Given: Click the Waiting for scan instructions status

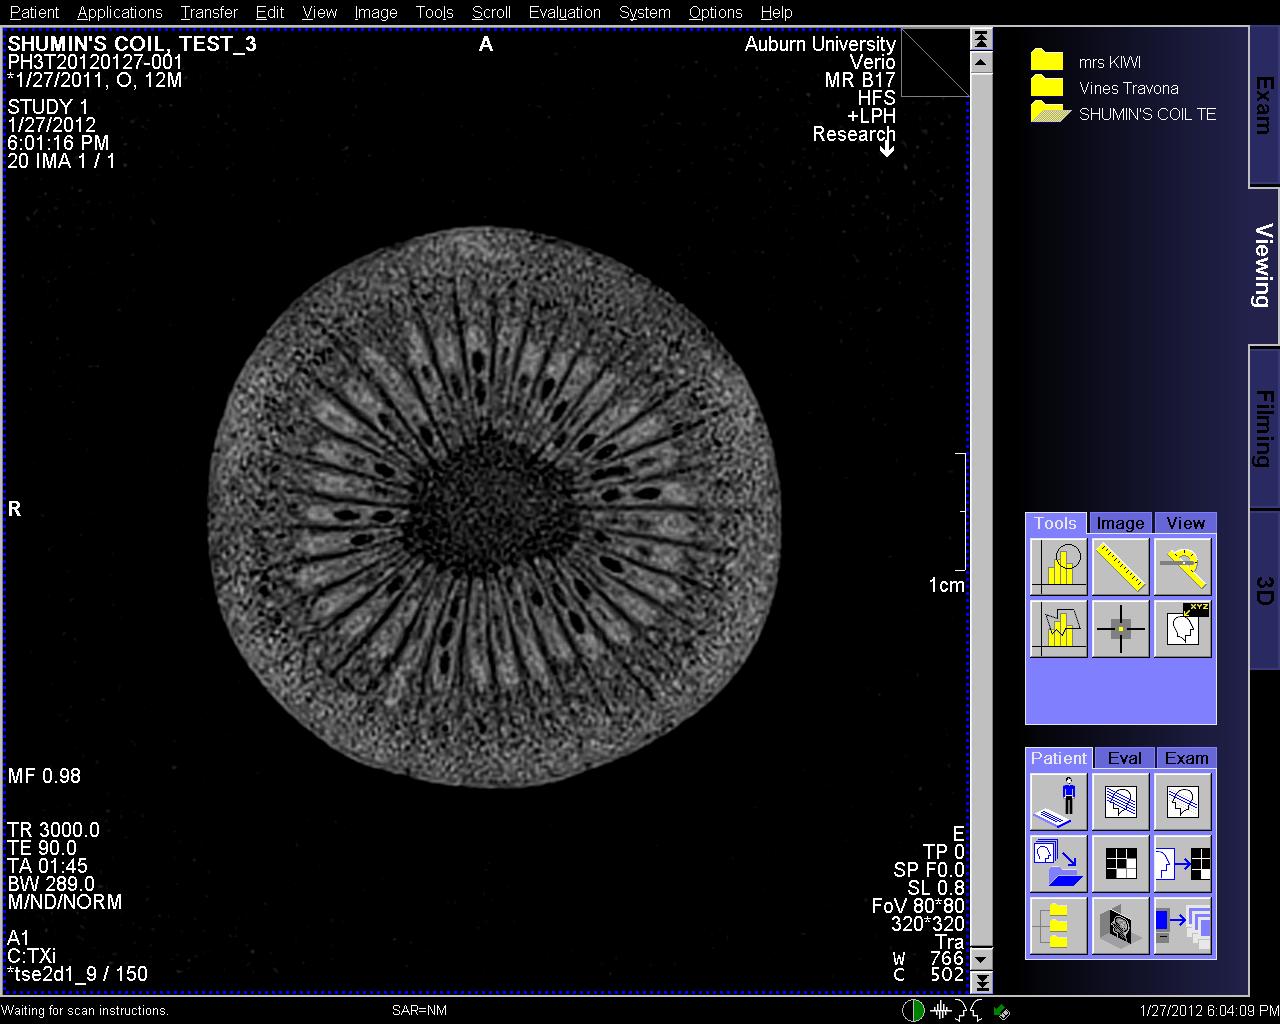Looking at the screenshot, I should 85,1011.
